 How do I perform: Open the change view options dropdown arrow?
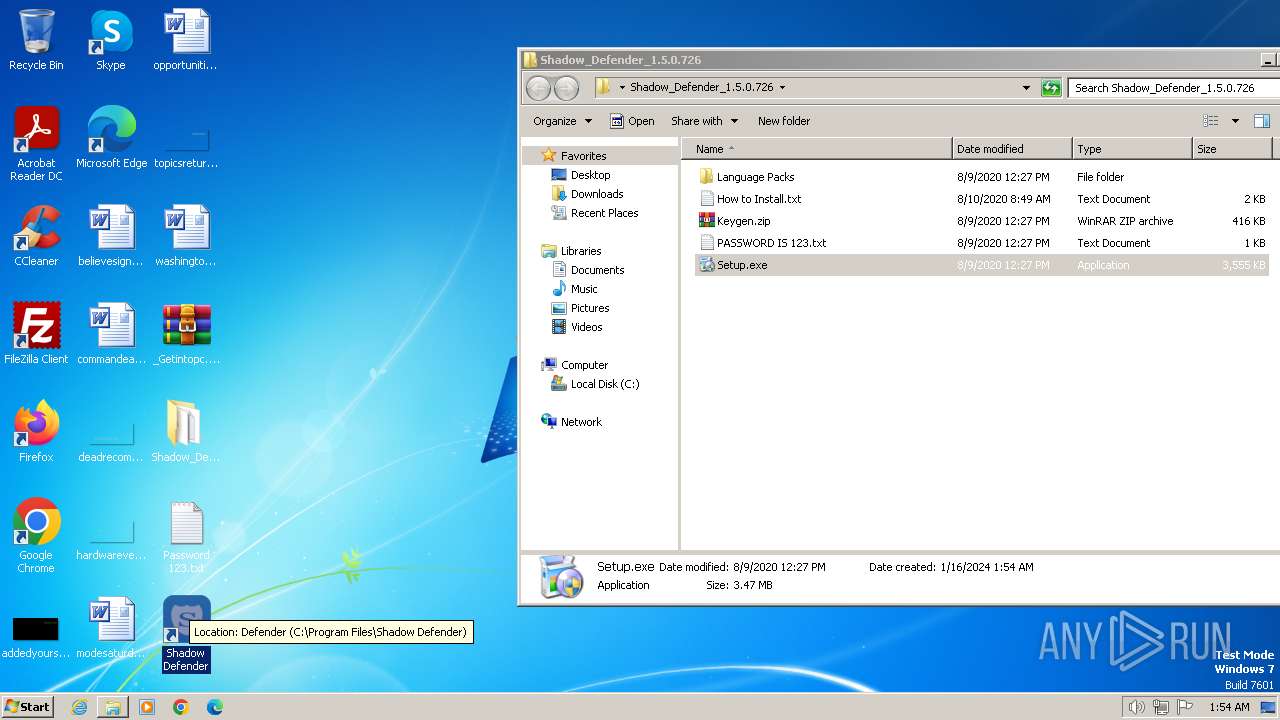1235,121
